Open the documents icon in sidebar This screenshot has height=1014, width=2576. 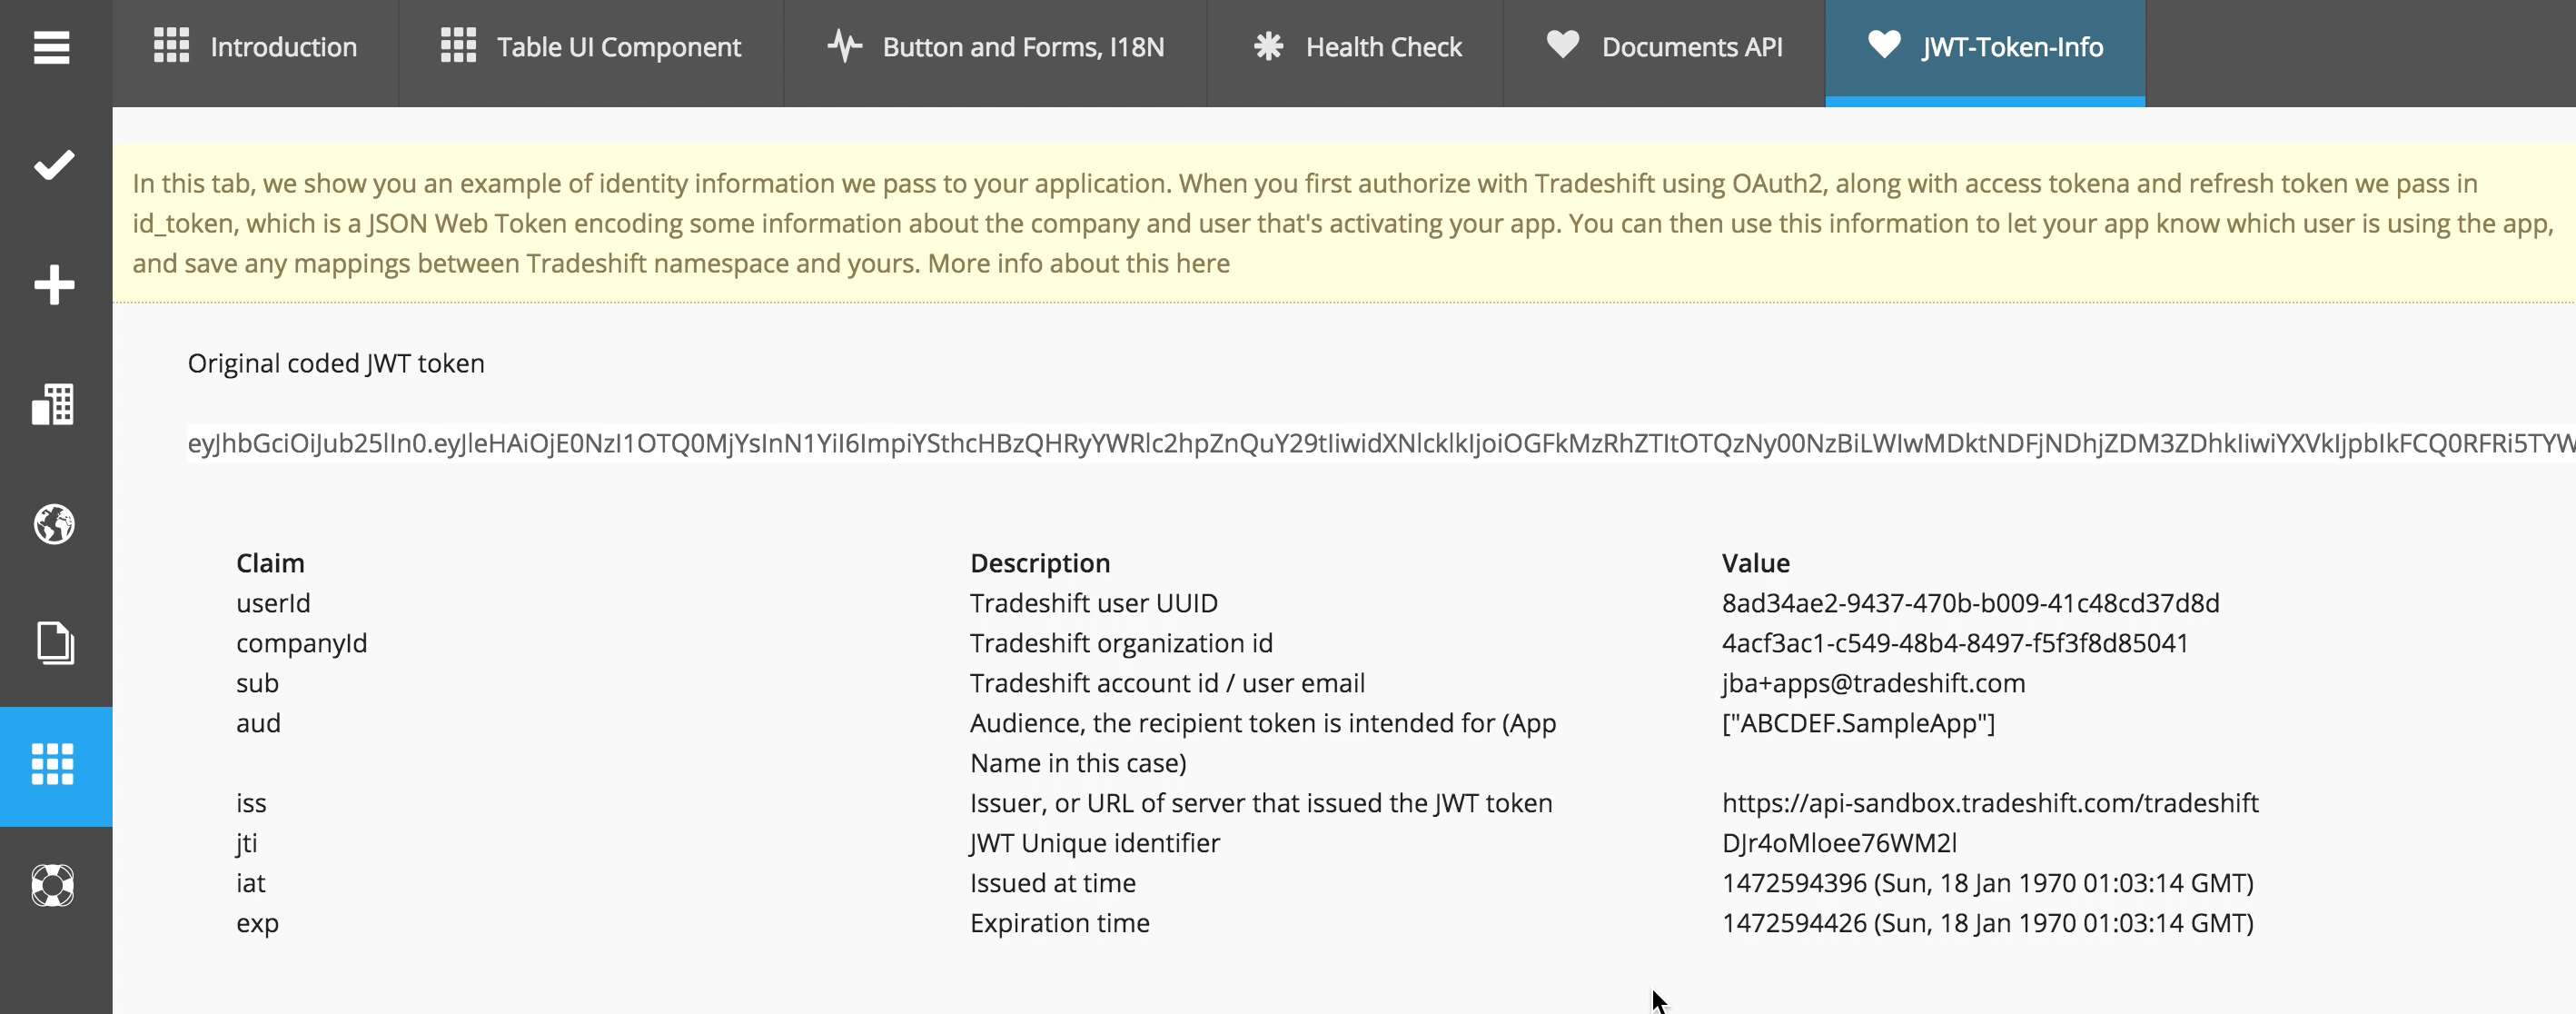(55, 643)
